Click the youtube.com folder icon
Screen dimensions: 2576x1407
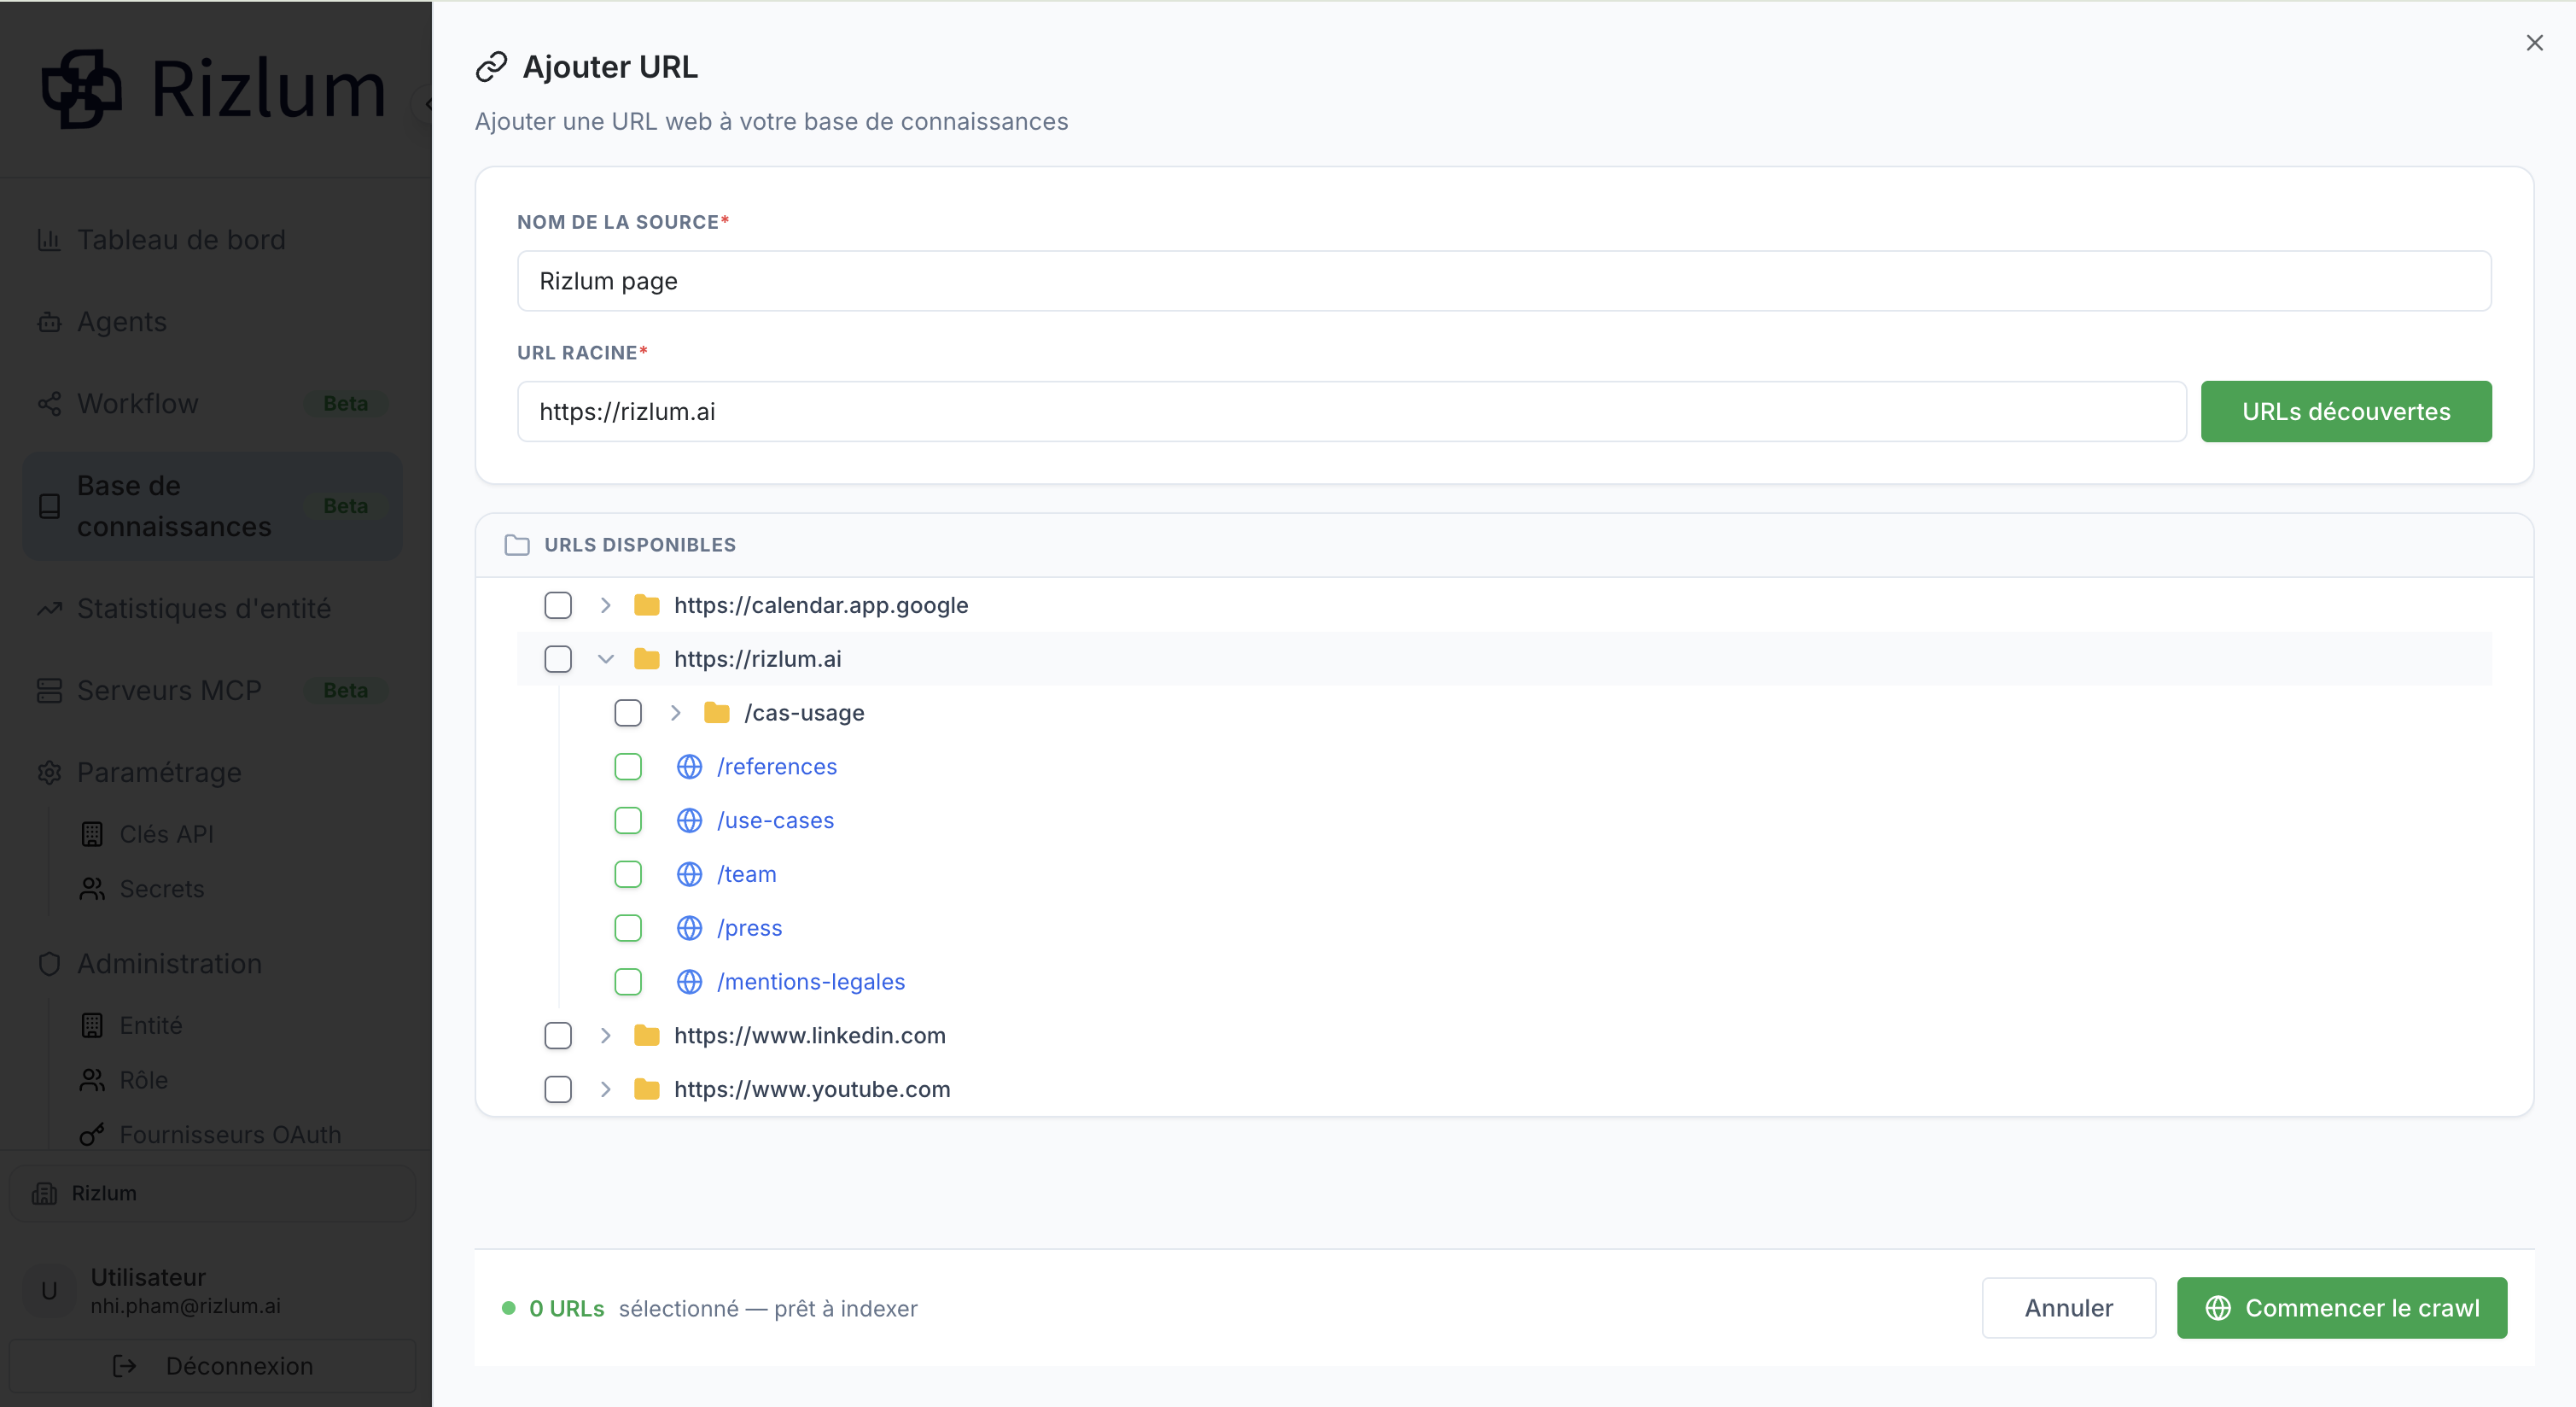click(647, 1090)
